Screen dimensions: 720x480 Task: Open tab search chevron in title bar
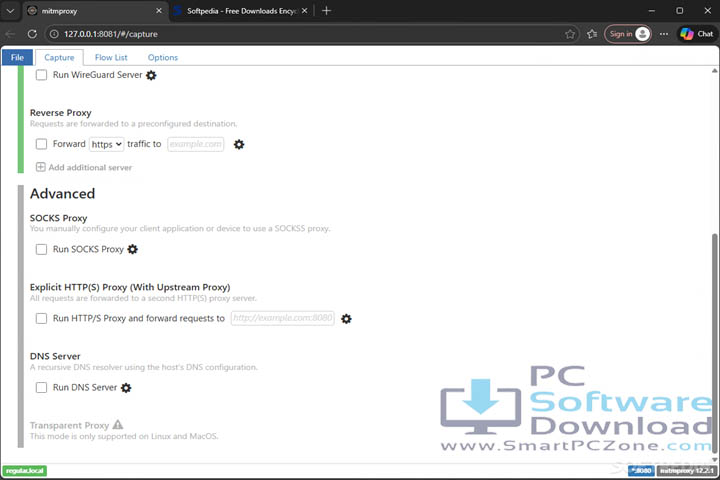click(10, 11)
